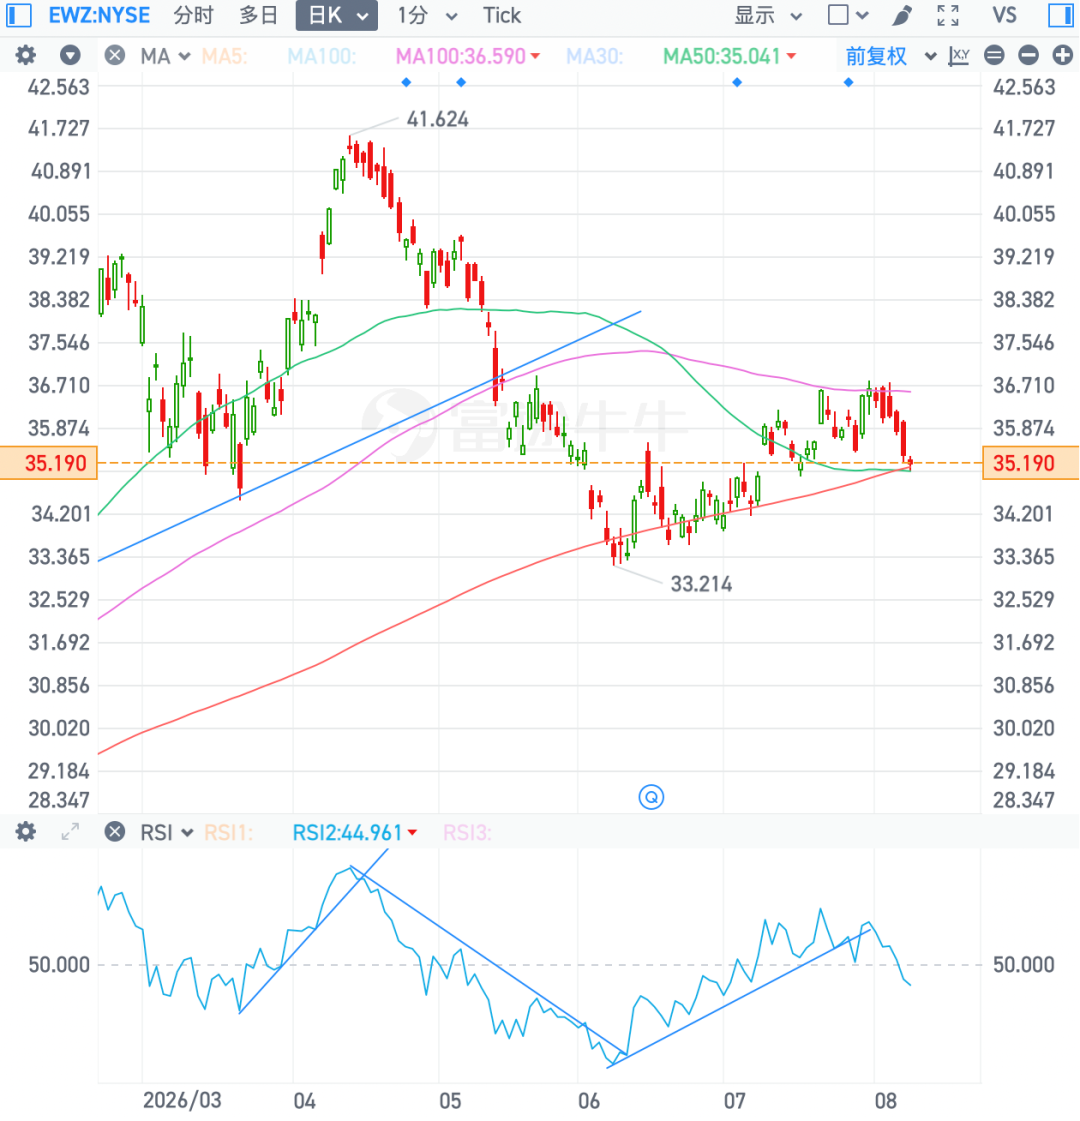Image resolution: width=1080 pixels, height=1121 pixels.
Task: Open the RSI panel settings gear
Action: (x=26, y=831)
